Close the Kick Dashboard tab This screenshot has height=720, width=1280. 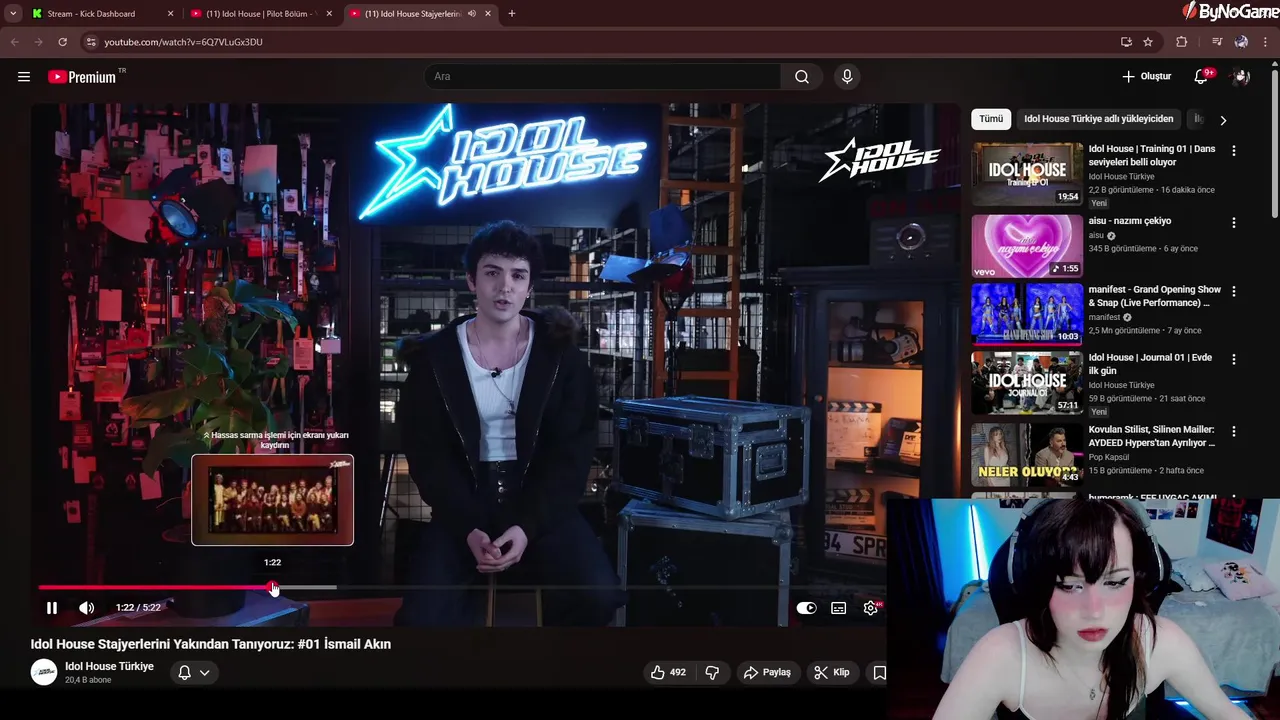point(170,14)
